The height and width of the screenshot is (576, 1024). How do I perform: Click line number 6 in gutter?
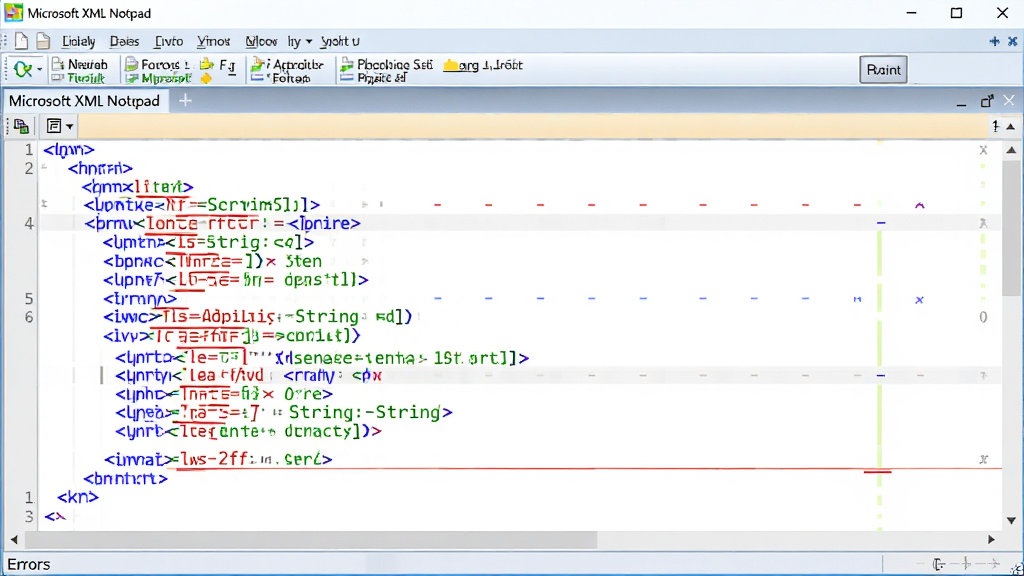tap(29, 317)
